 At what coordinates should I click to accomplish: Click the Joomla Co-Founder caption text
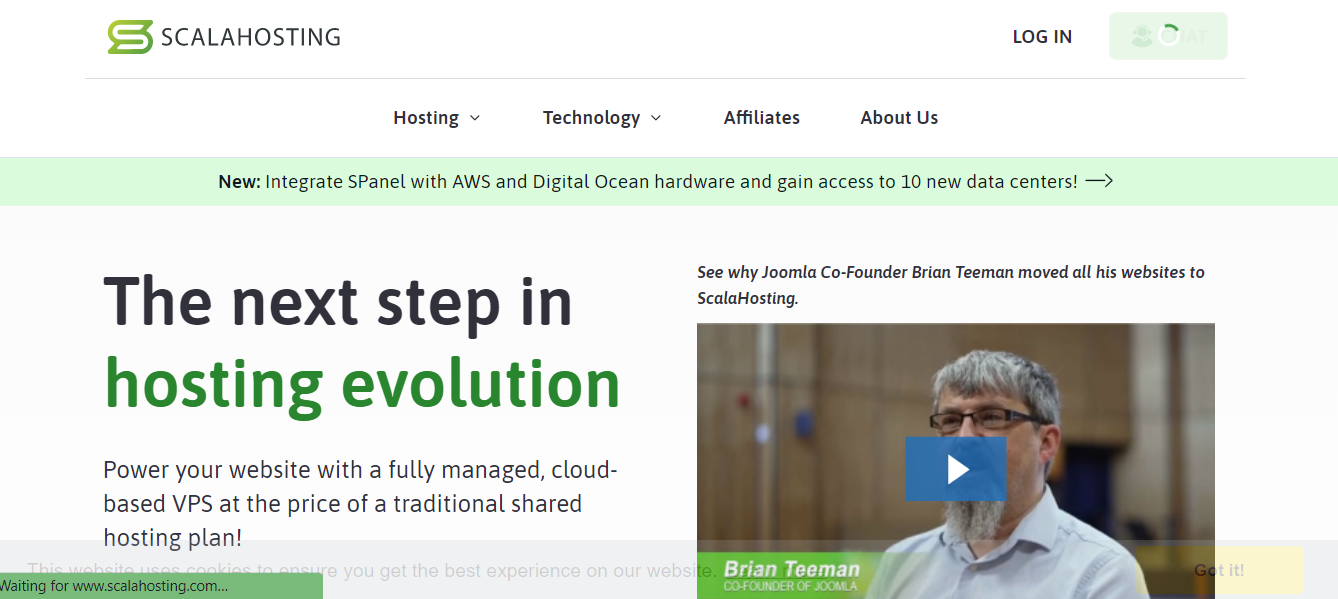[951, 285]
